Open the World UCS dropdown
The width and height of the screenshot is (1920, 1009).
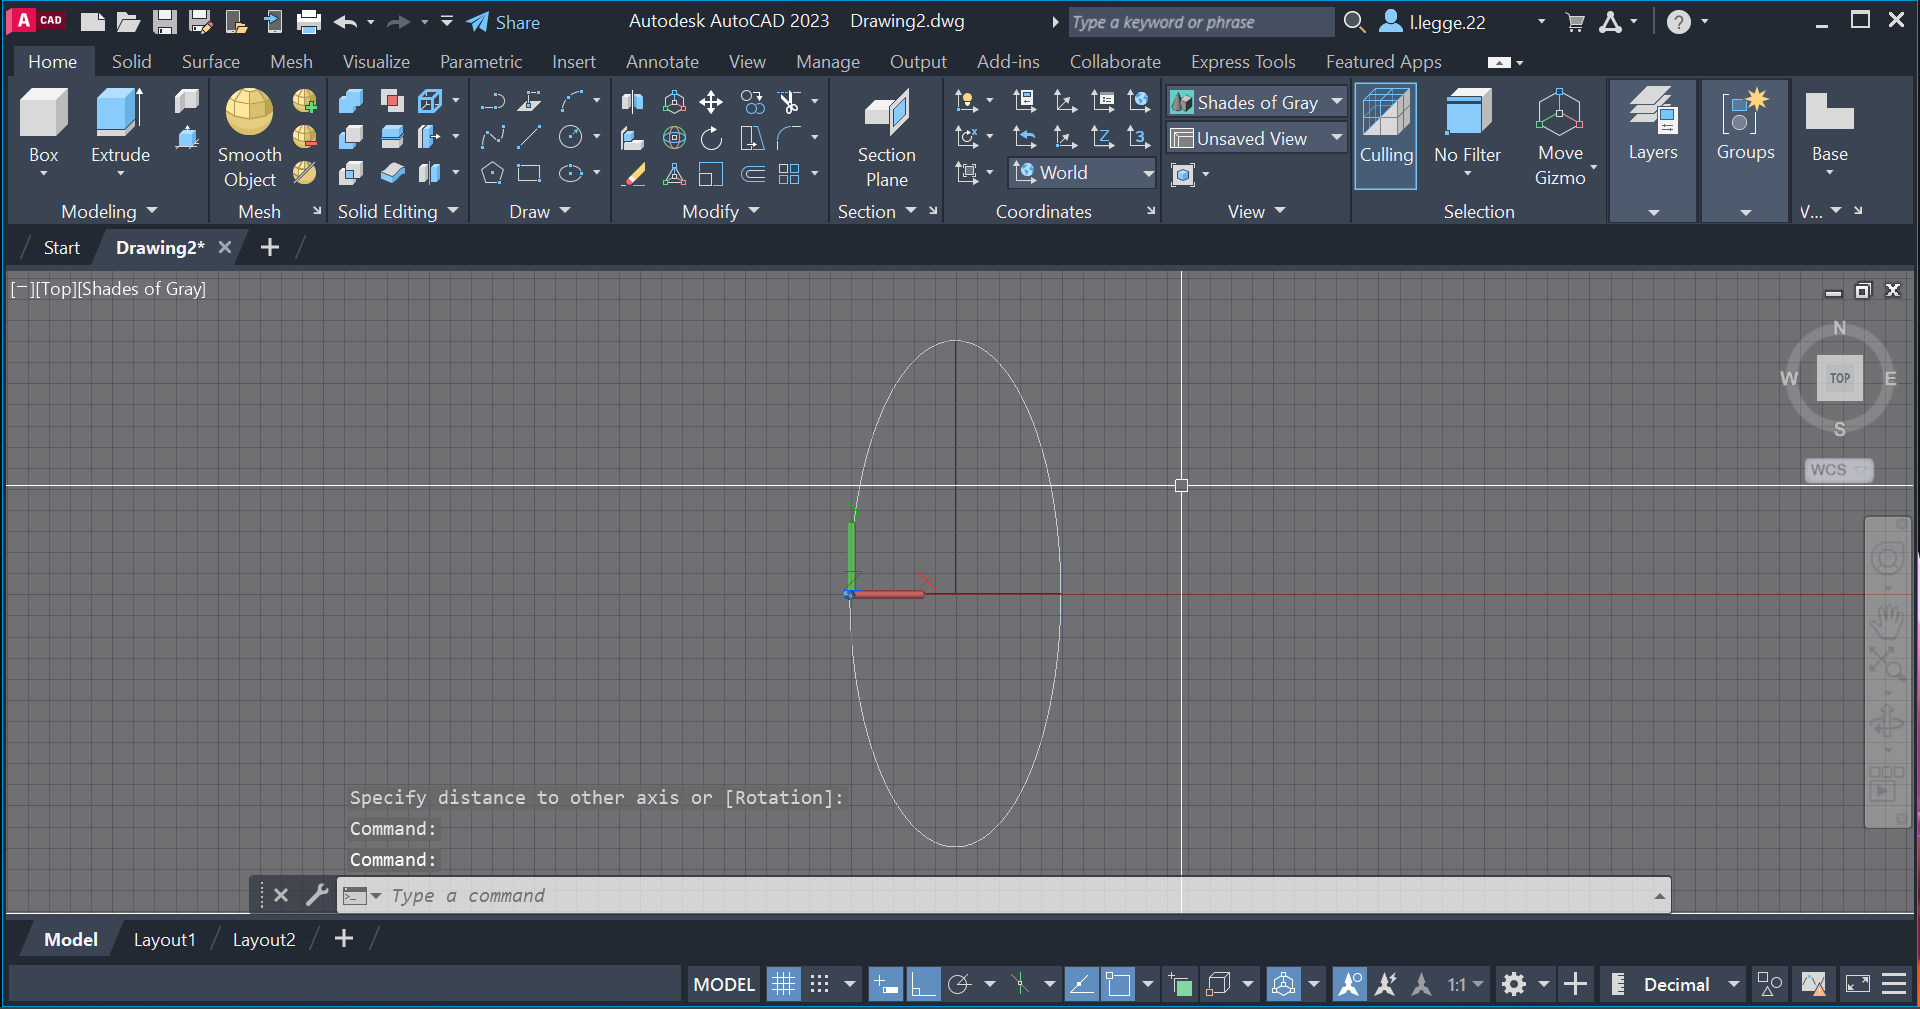coord(1083,172)
